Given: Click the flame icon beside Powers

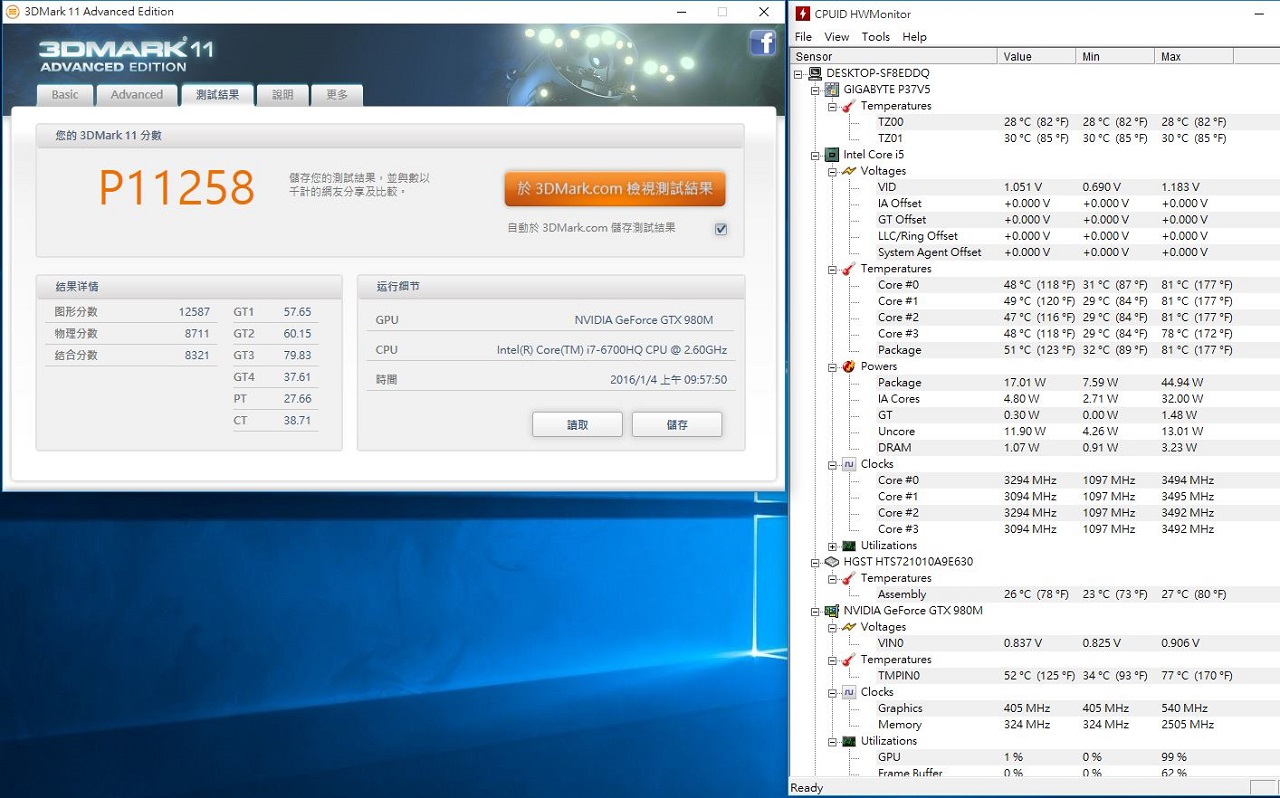Looking at the screenshot, I should 848,367.
